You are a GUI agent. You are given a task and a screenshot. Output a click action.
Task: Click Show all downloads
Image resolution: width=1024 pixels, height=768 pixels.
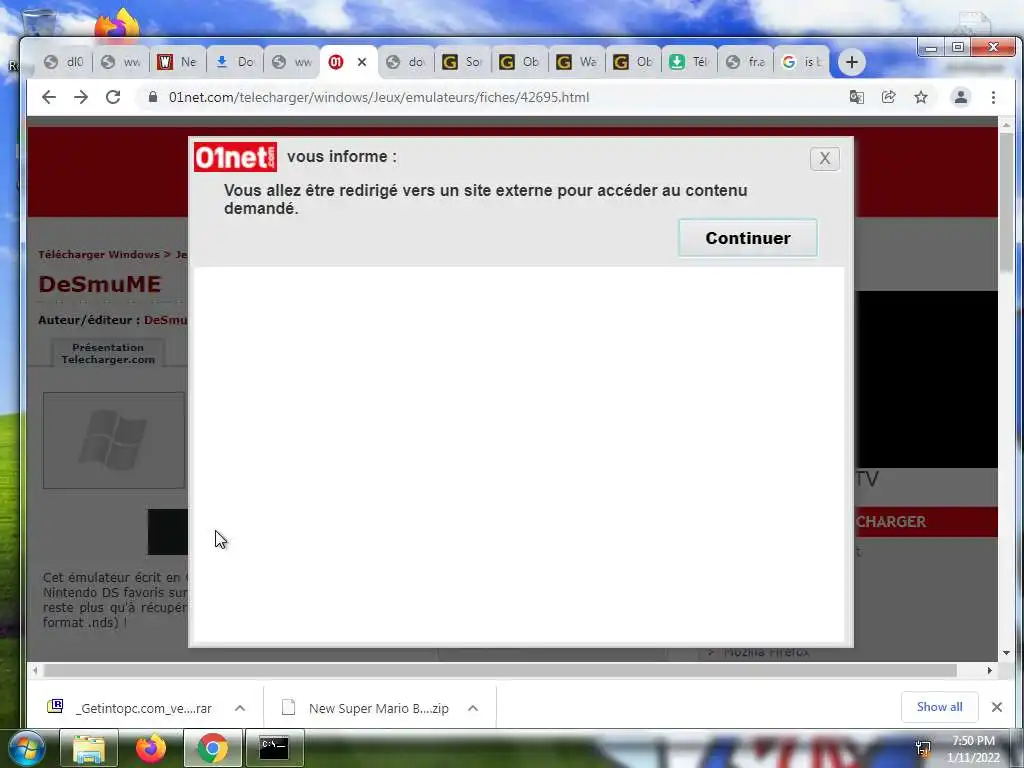click(939, 707)
